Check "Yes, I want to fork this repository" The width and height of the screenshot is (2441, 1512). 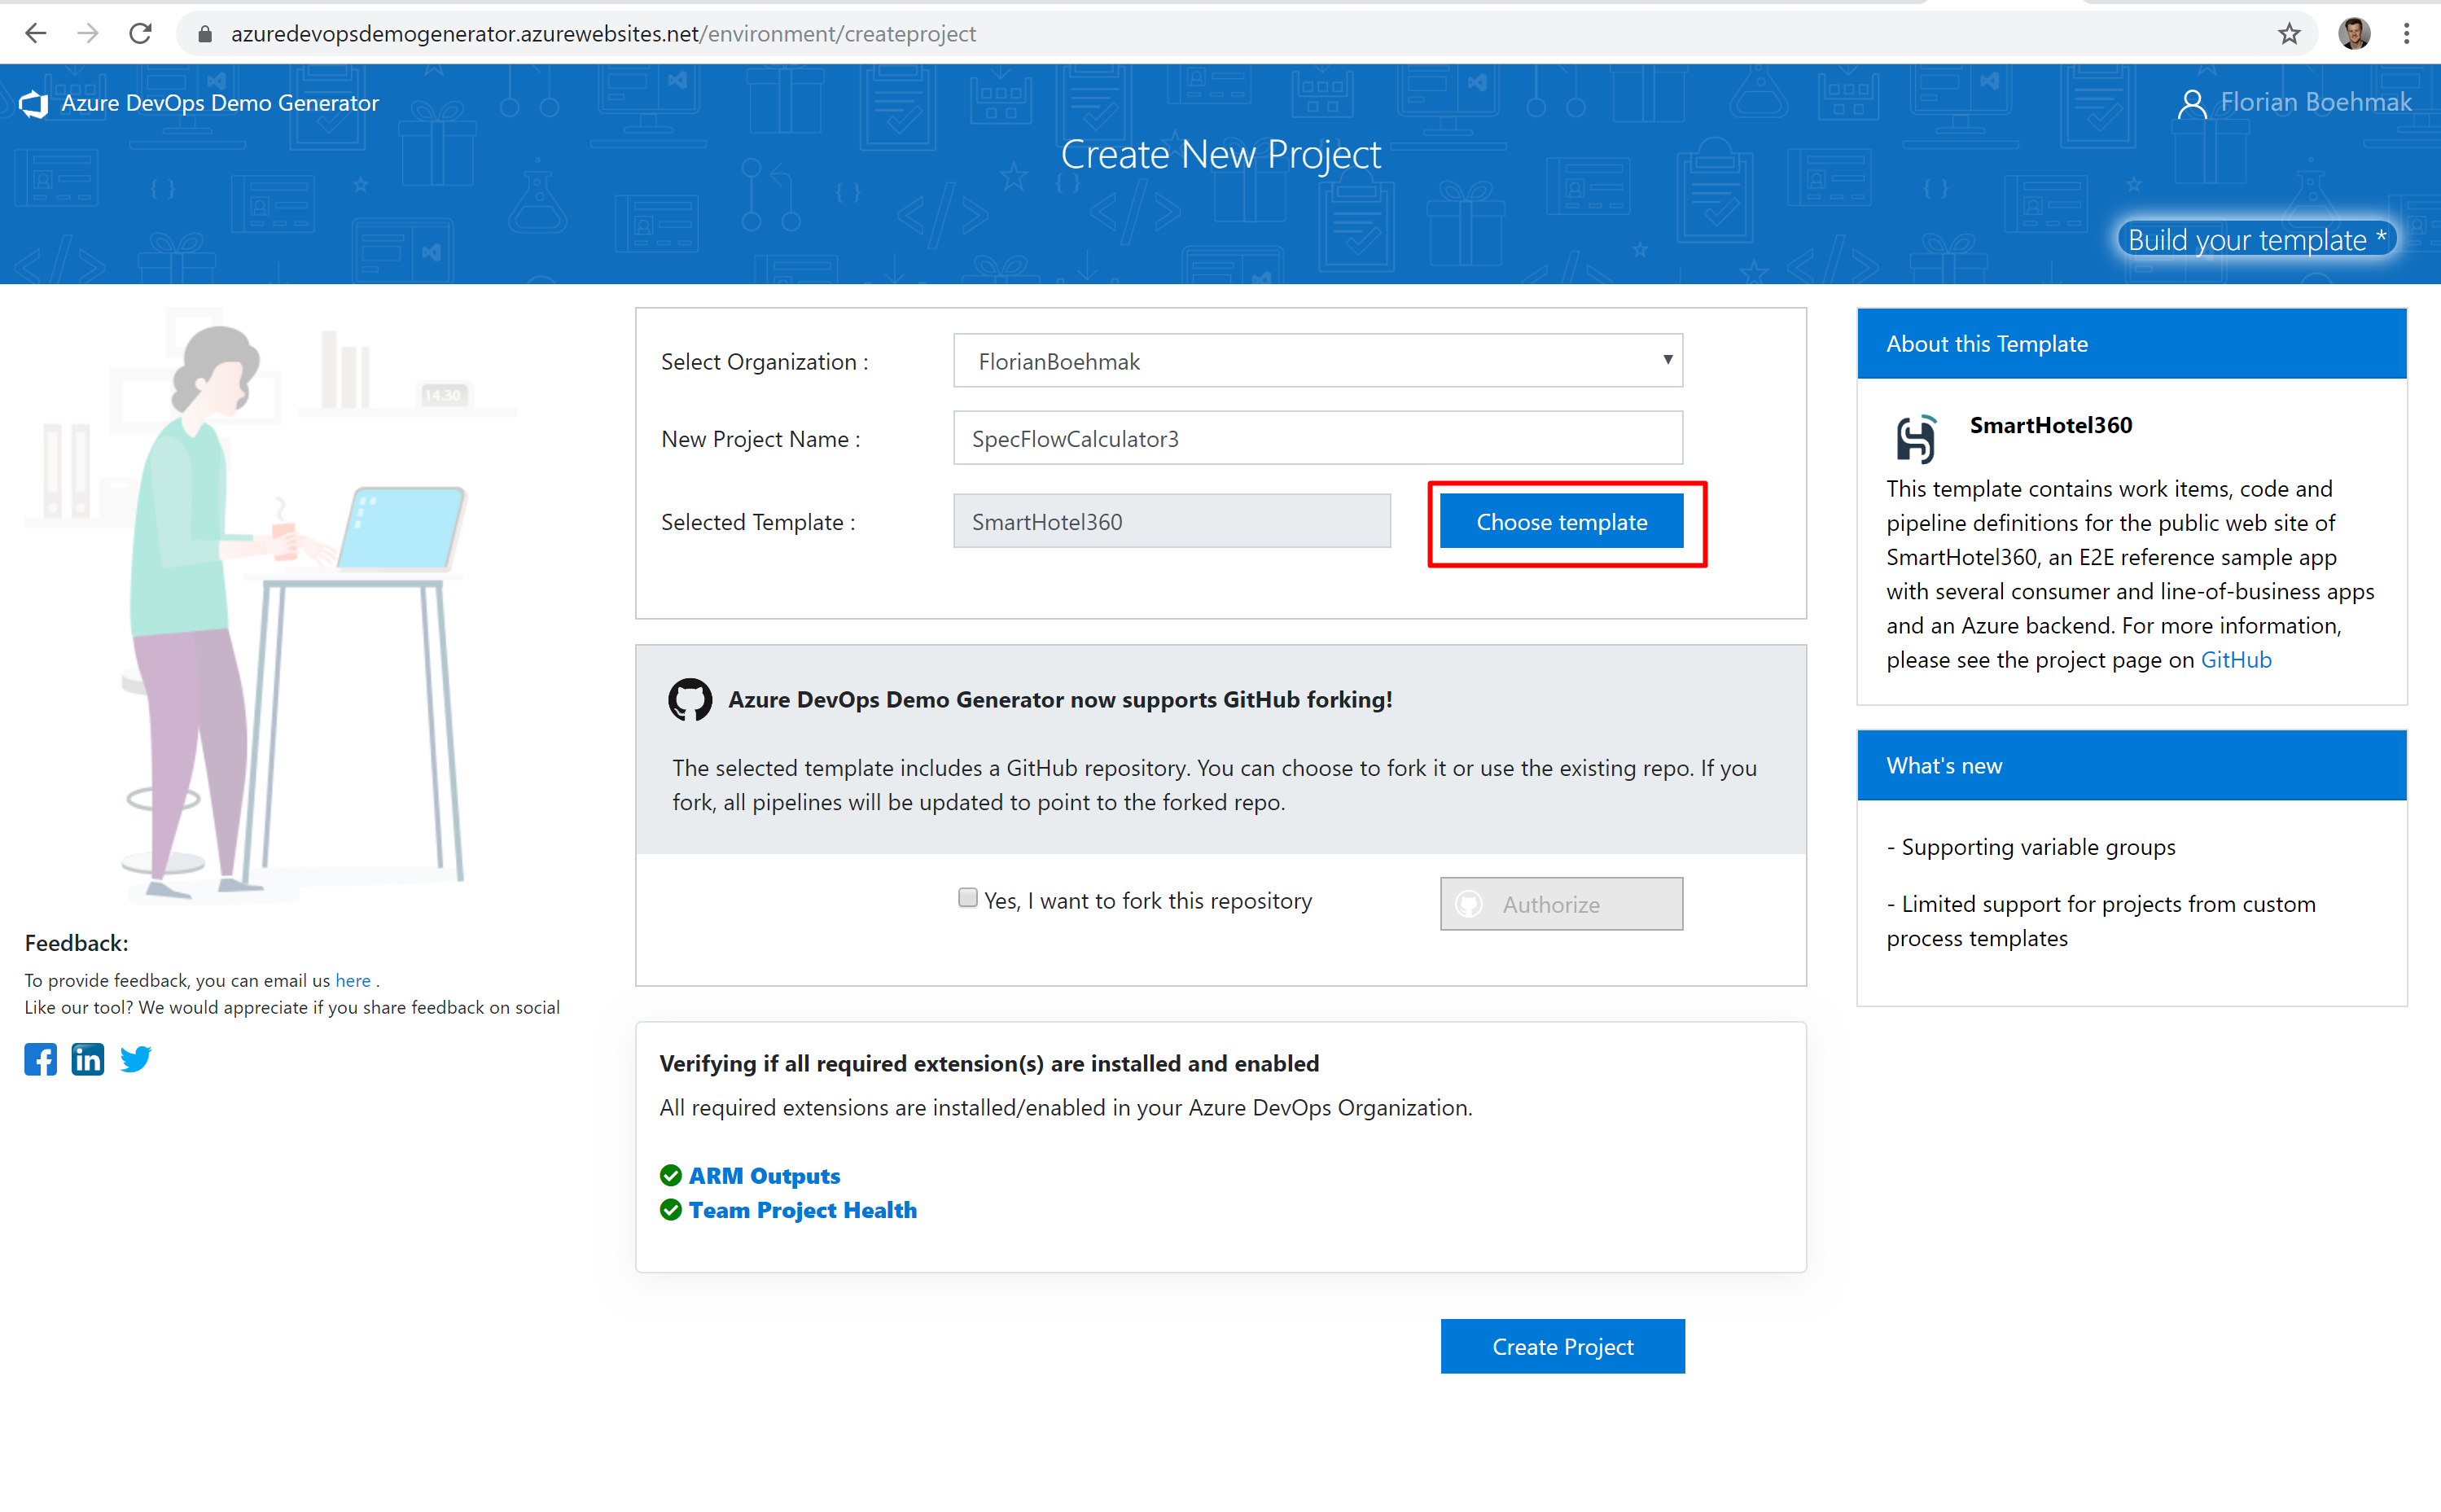(967, 898)
